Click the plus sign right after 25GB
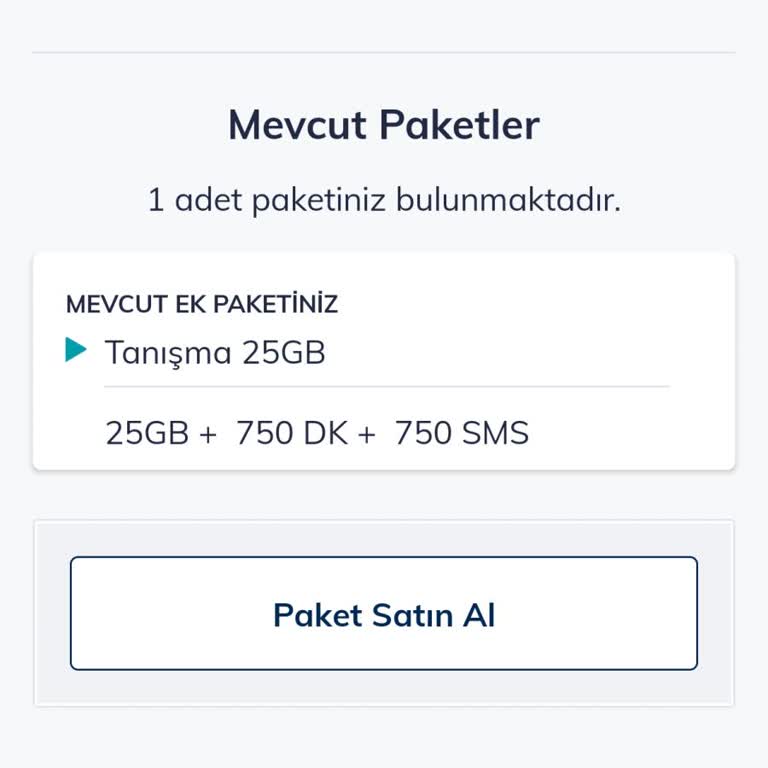 (208, 435)
